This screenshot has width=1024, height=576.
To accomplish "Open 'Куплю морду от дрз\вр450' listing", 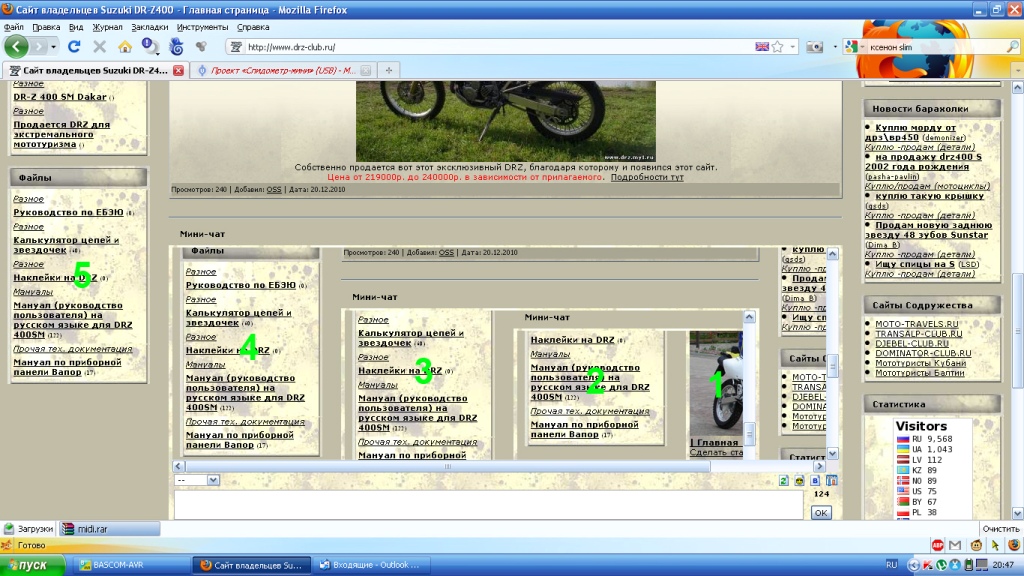I will tap(910, 133).
